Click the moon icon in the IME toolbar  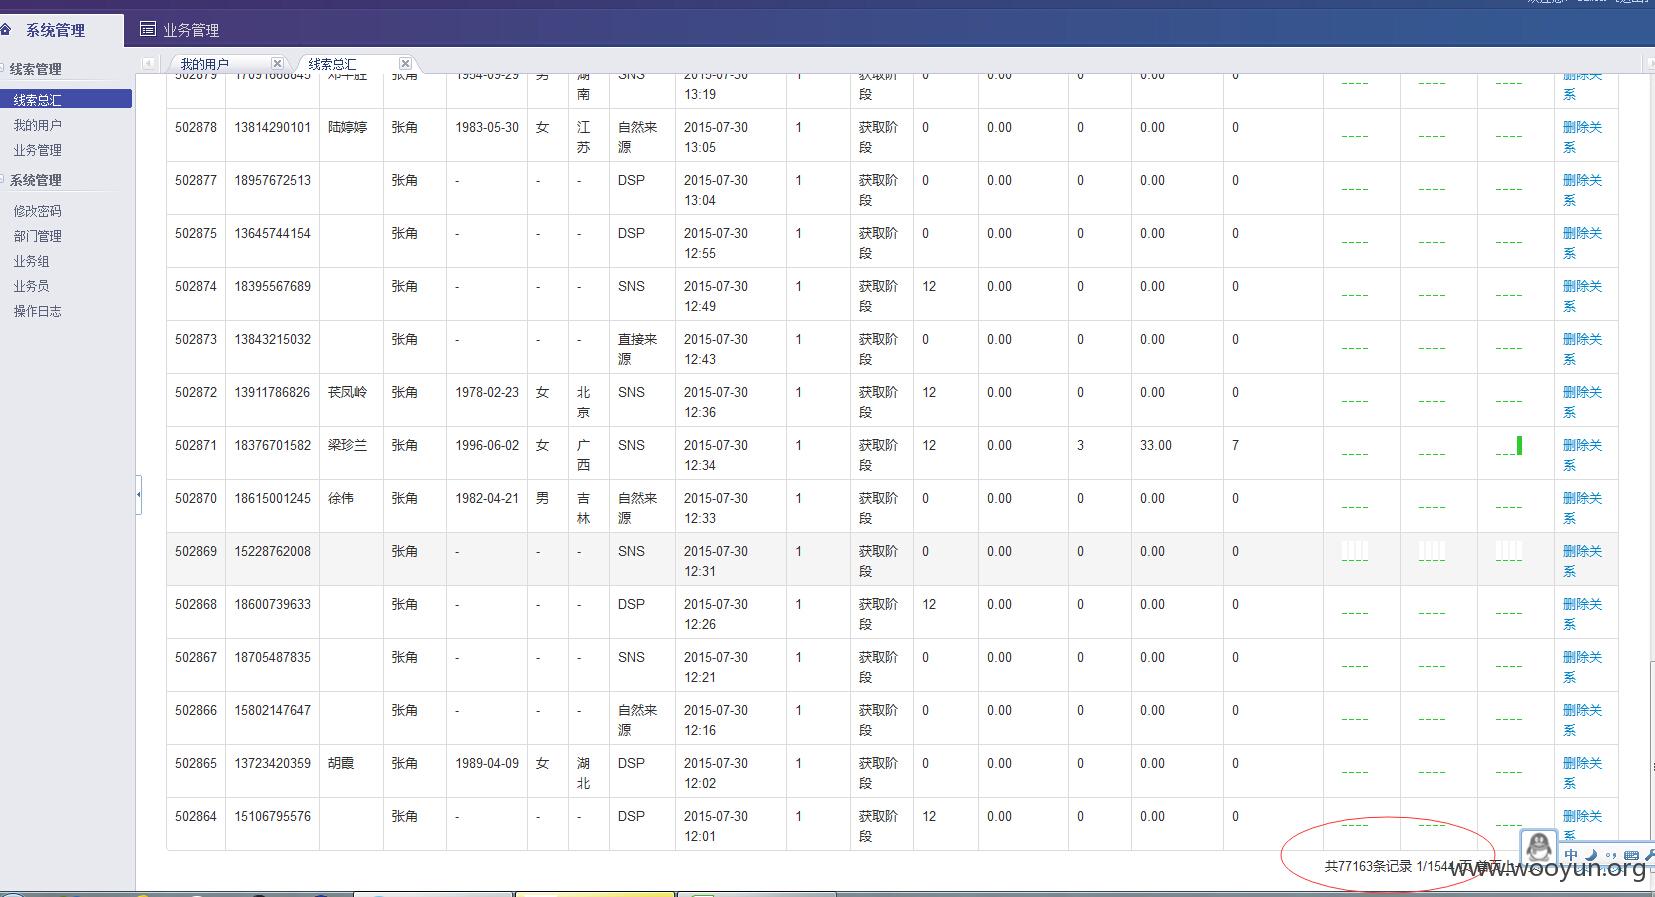coord(1591,855)
